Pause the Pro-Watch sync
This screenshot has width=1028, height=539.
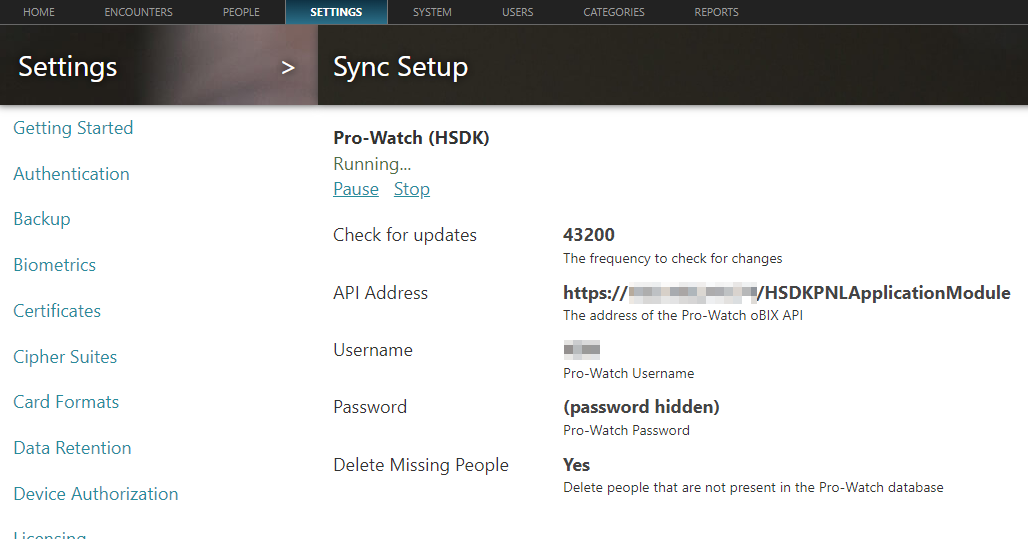point(356,189)
